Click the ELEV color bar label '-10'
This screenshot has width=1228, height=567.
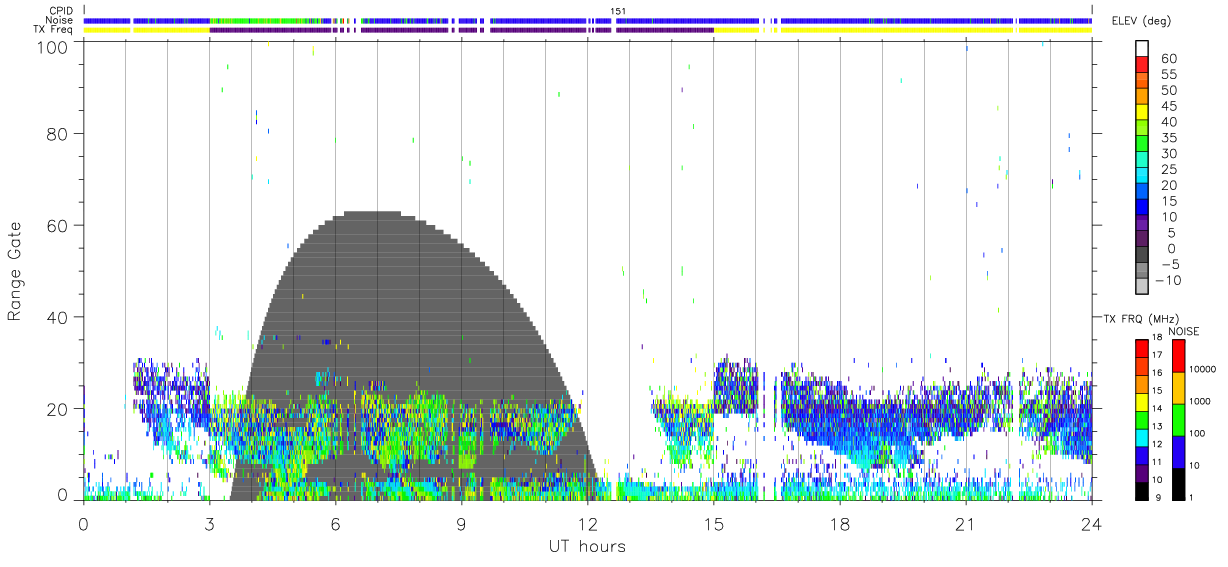[1168, 280]
